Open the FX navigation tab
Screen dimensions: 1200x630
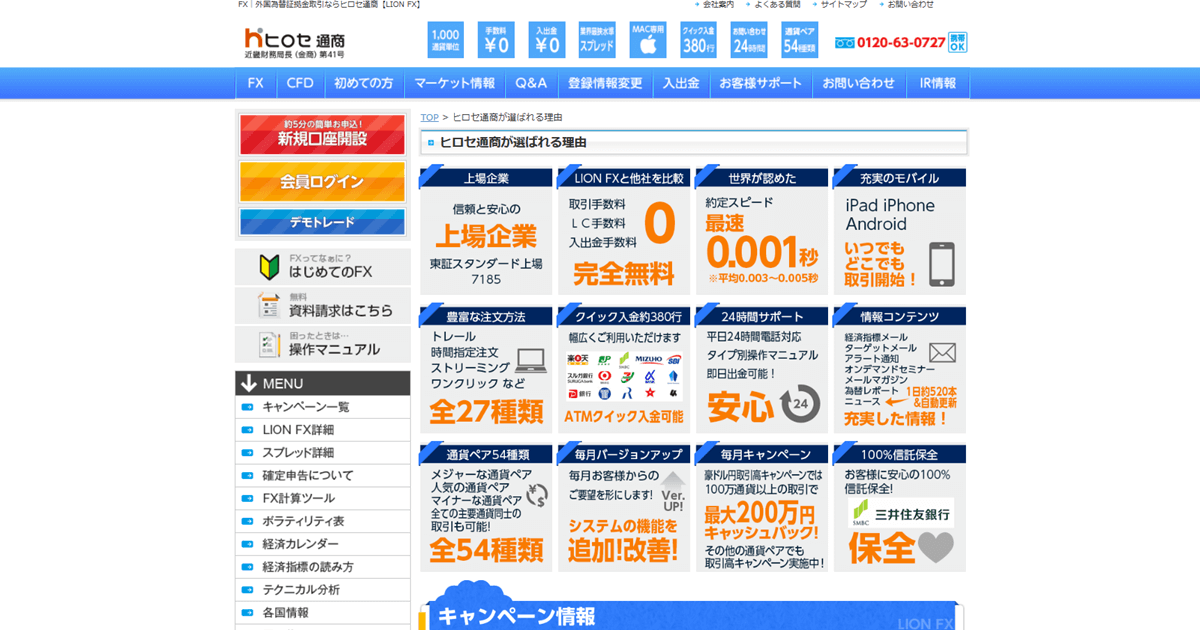(x=256, y=83)
